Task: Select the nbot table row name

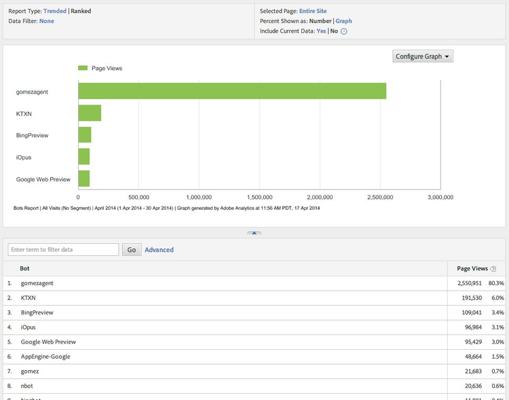Action: (x=27, y=386)
